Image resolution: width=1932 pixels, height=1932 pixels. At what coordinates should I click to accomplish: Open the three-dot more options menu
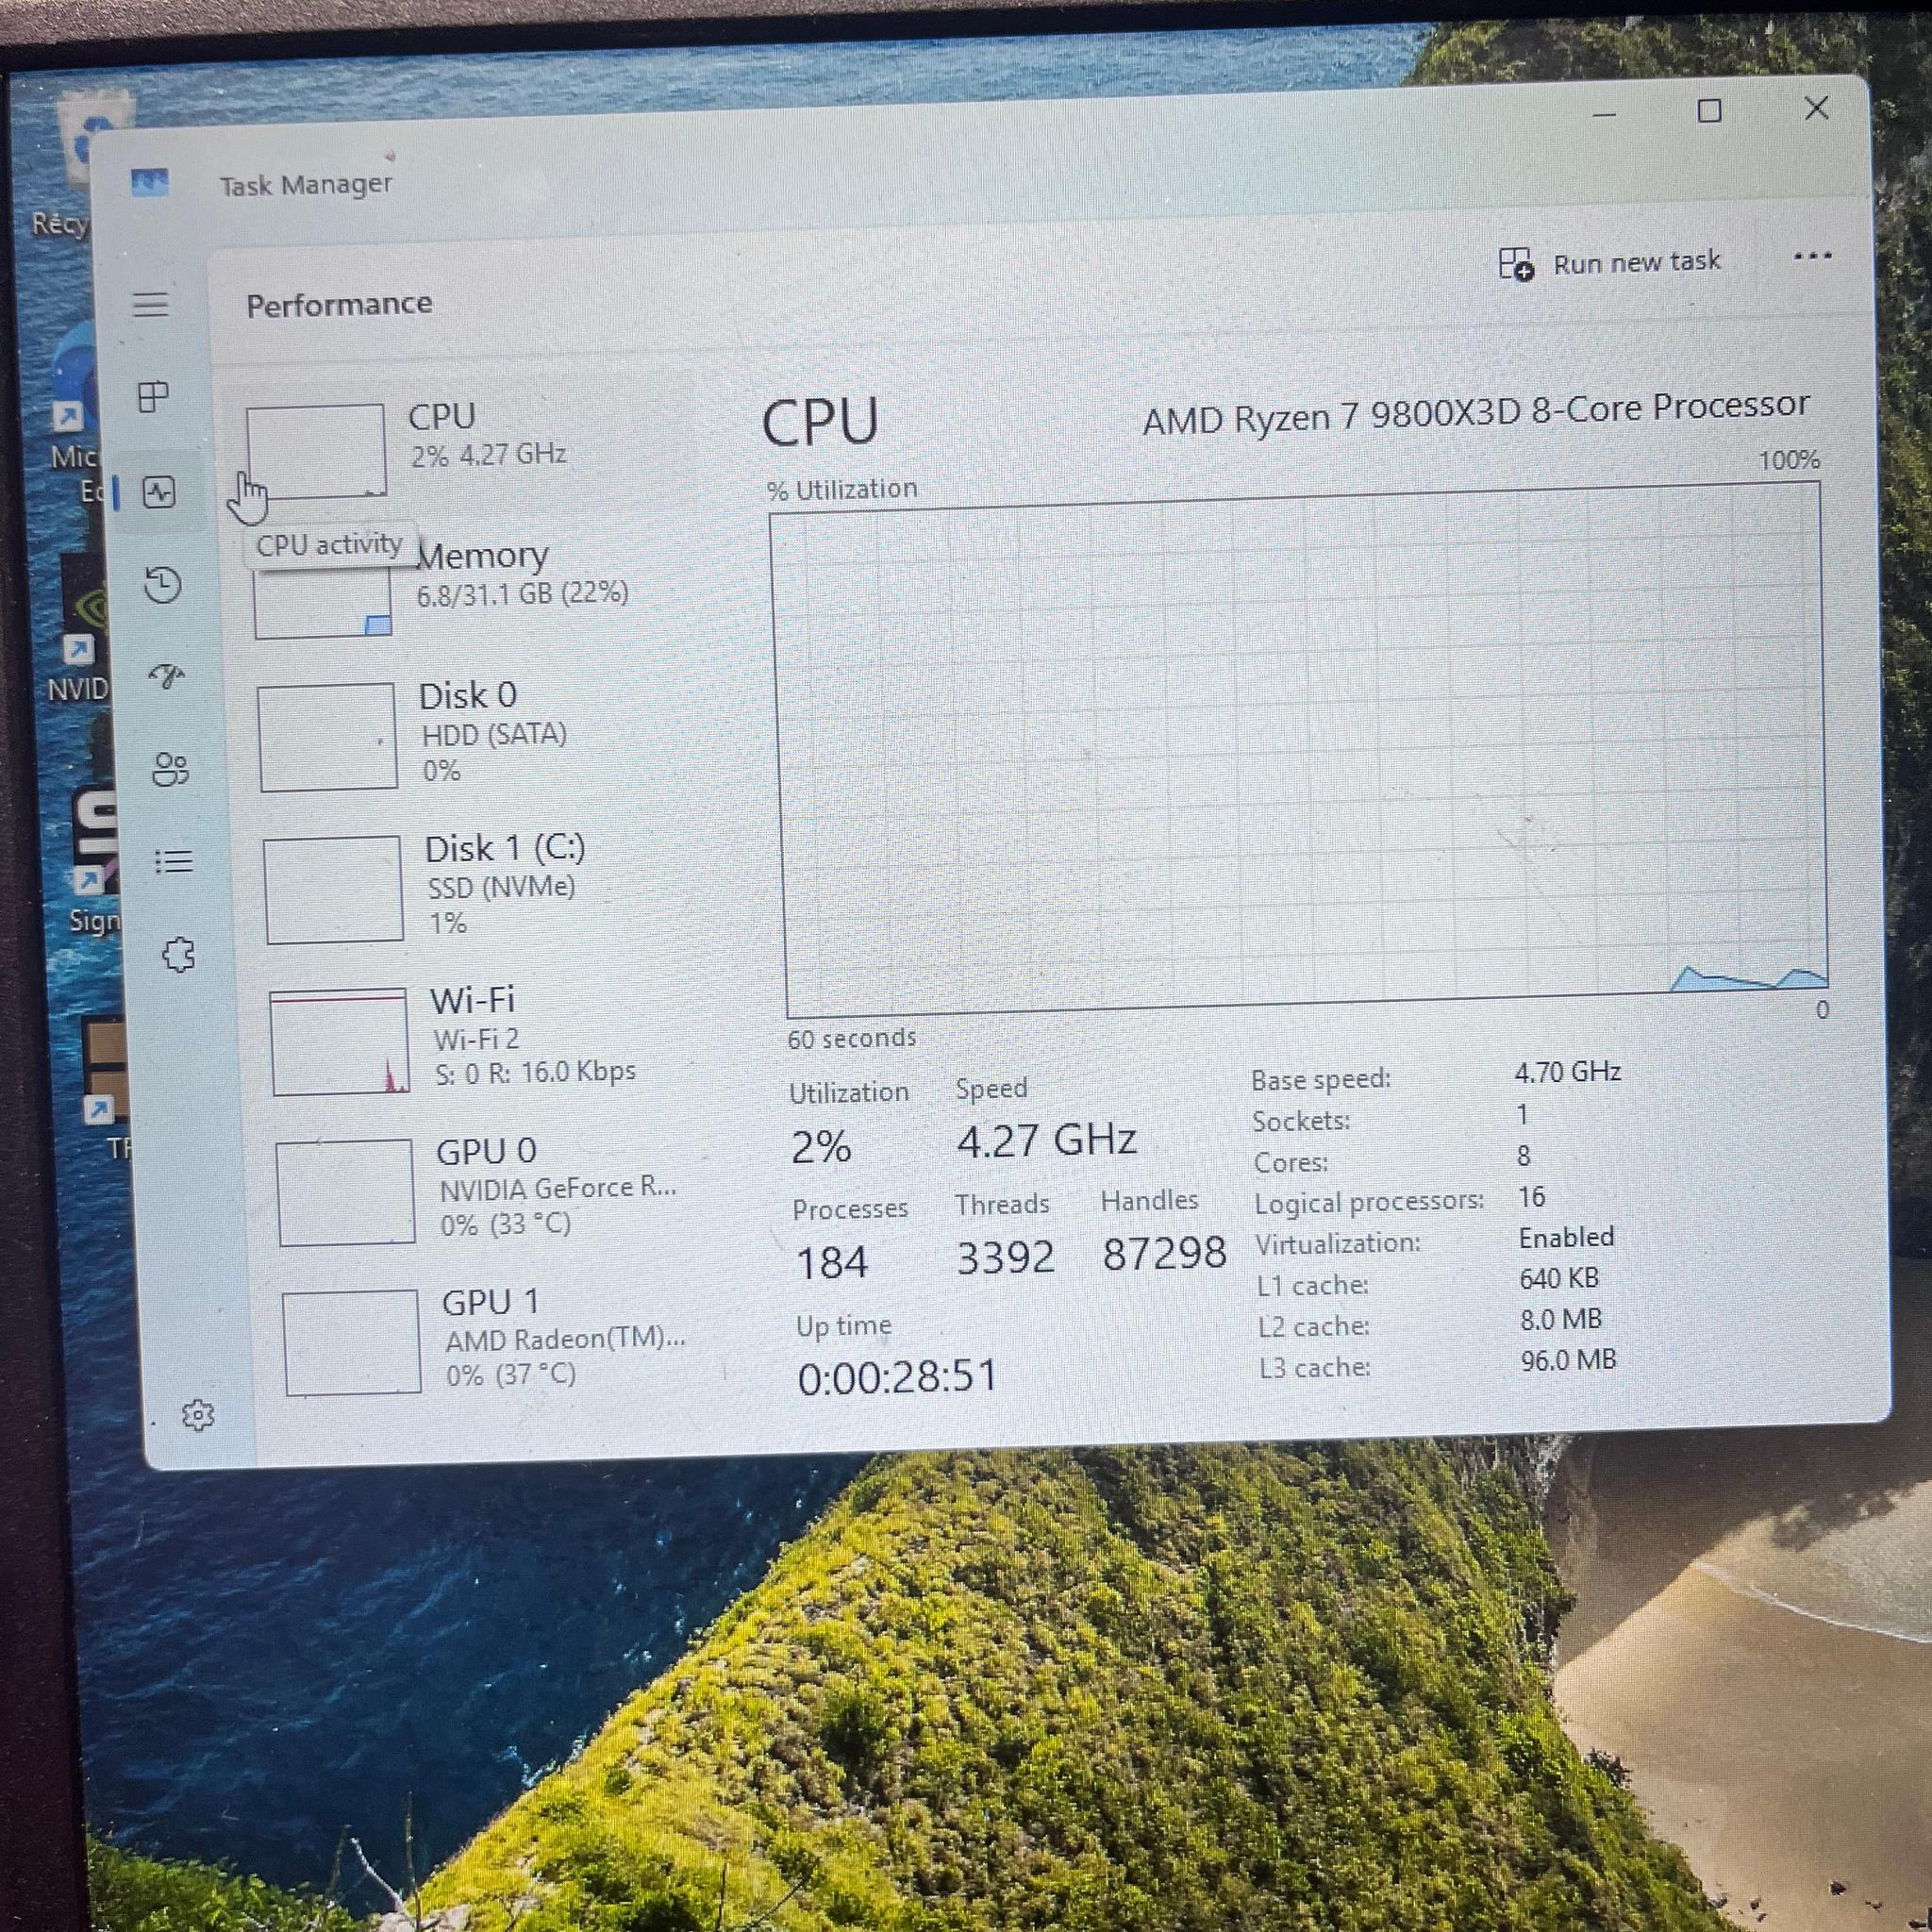pos(1812,257)
